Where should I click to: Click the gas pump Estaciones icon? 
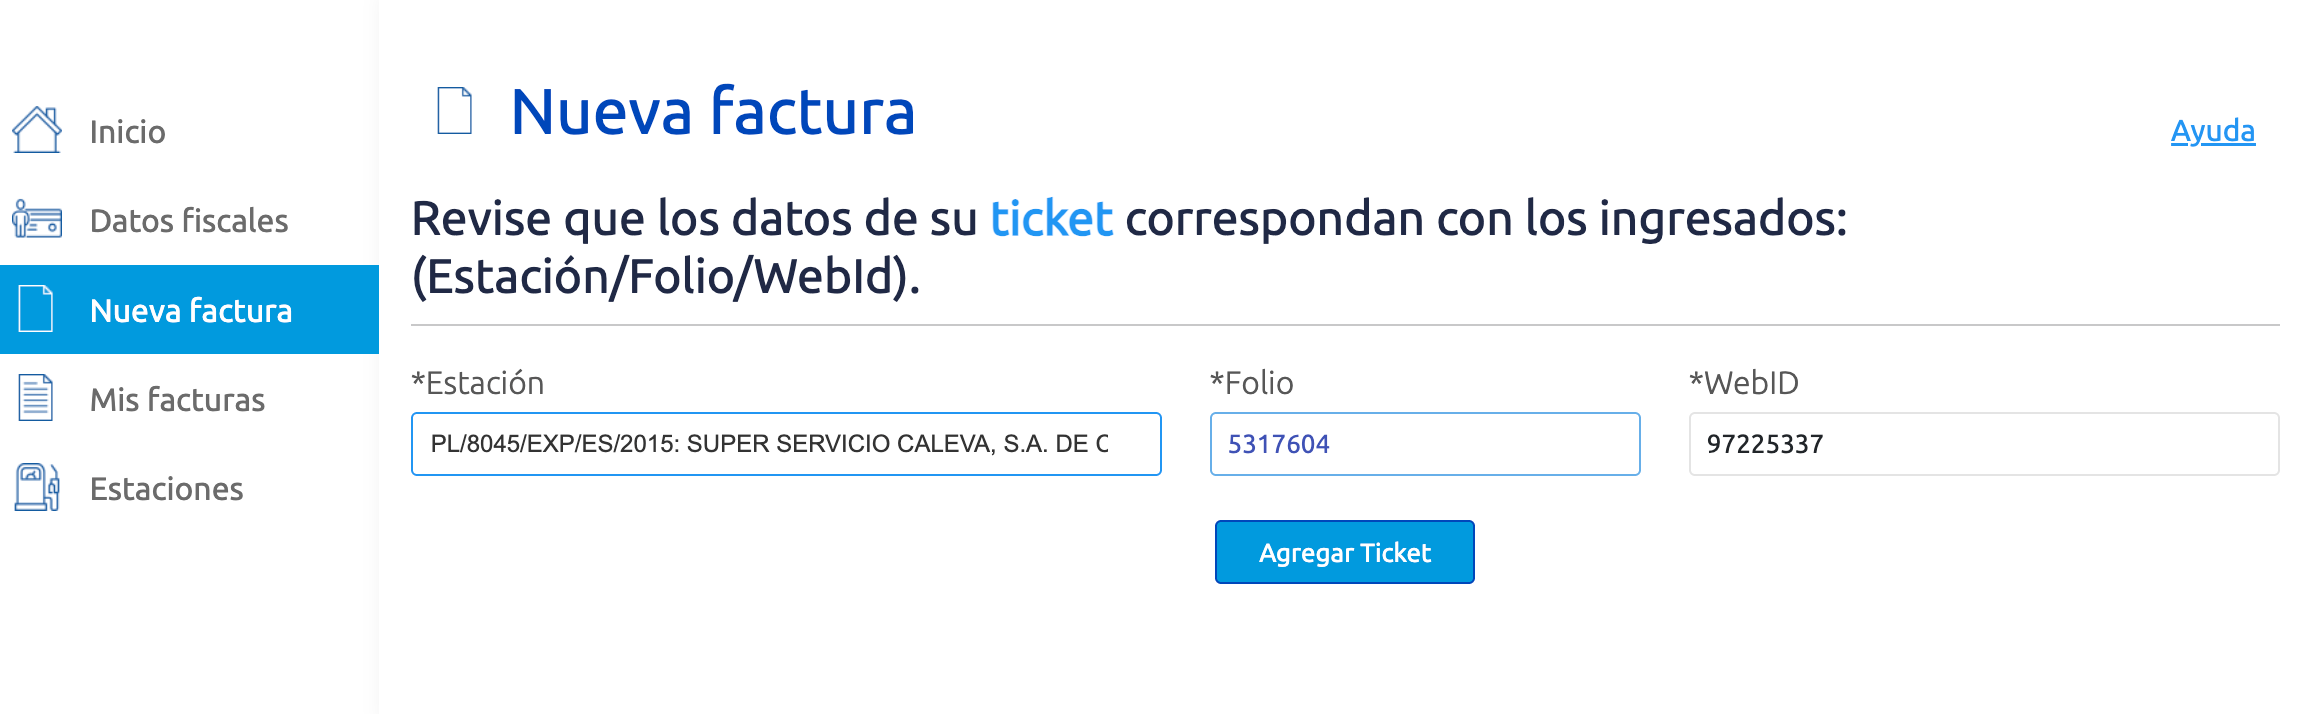37,488
